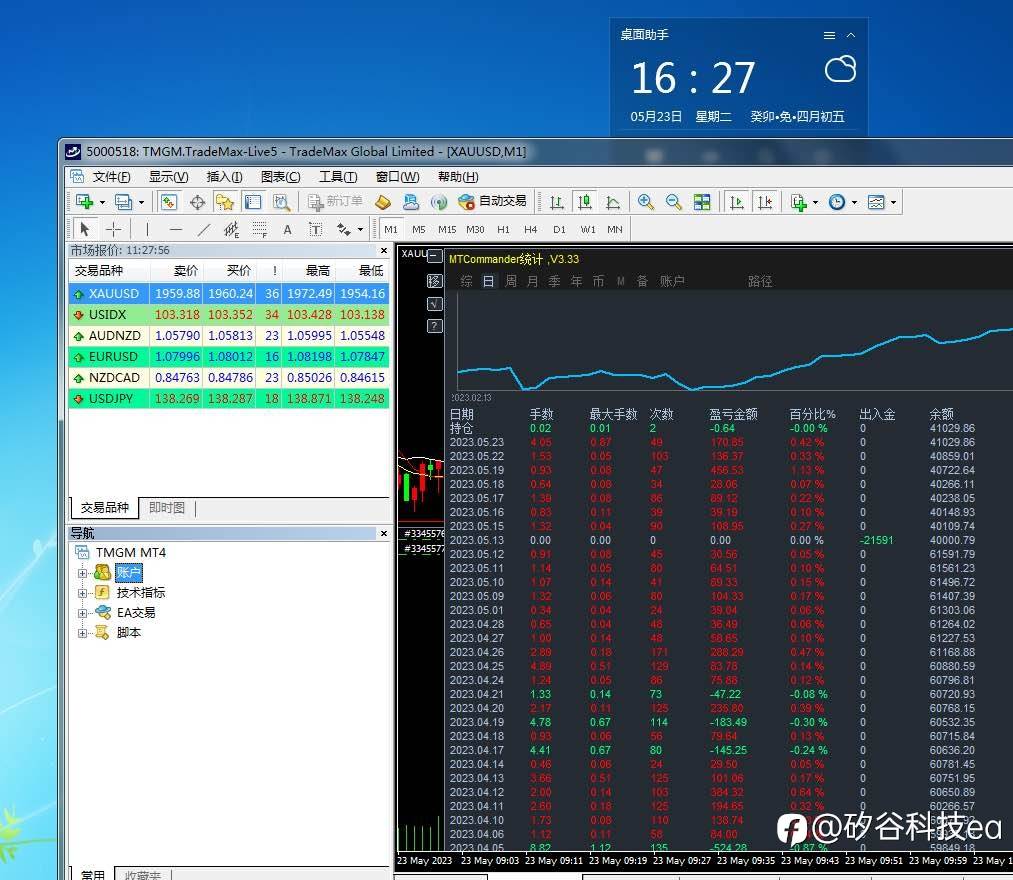This screenshot has height=880, width=1013.
Task: Open the 插入(I) menu
Action: [x=224, y=177]
